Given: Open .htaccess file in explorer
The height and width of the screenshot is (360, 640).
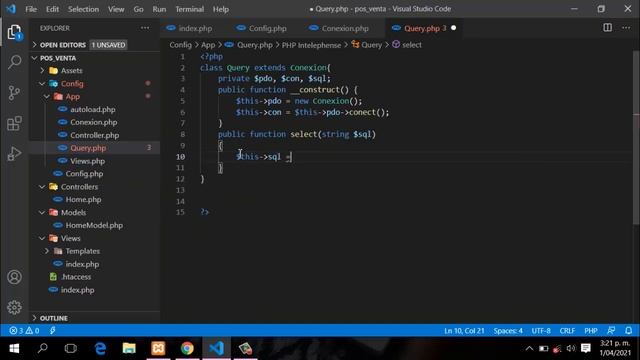Looking at the screenshot, I should (x=76, y=277).
